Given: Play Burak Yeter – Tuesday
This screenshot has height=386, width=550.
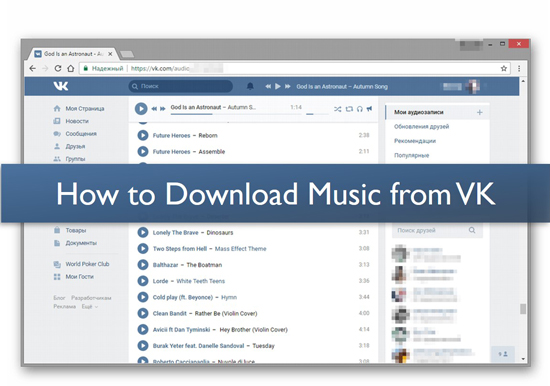Looking at the screenshot, I should pyautogui.click(x=143, y=345).
